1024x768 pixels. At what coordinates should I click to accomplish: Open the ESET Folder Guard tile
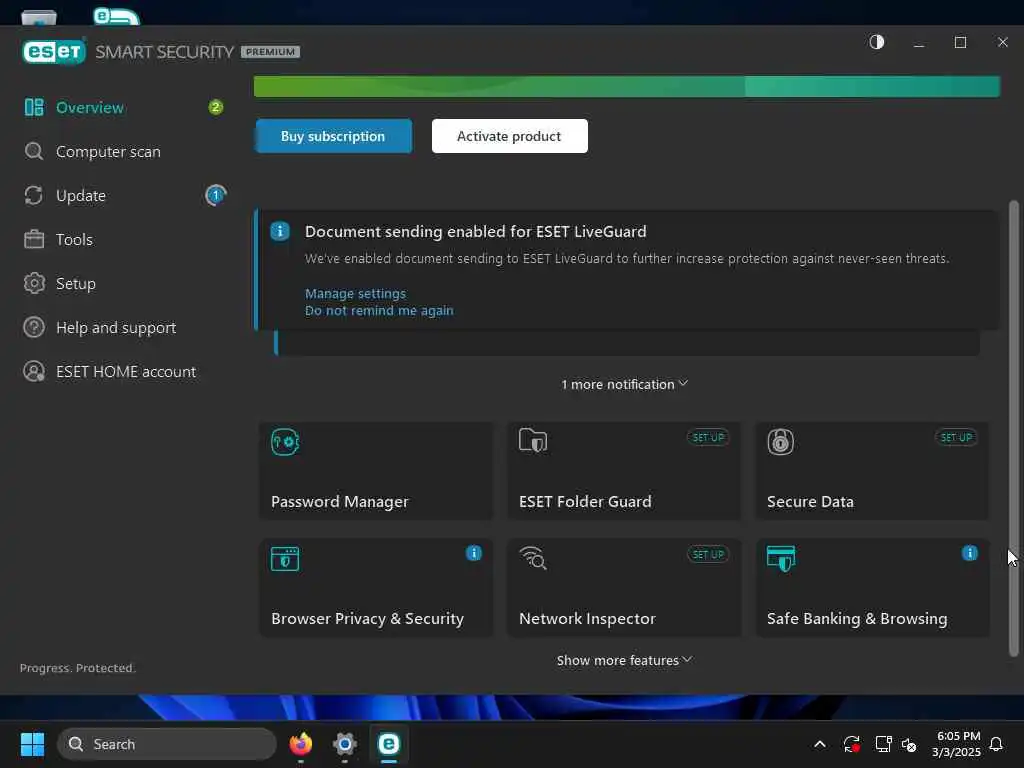coord(624,471)
